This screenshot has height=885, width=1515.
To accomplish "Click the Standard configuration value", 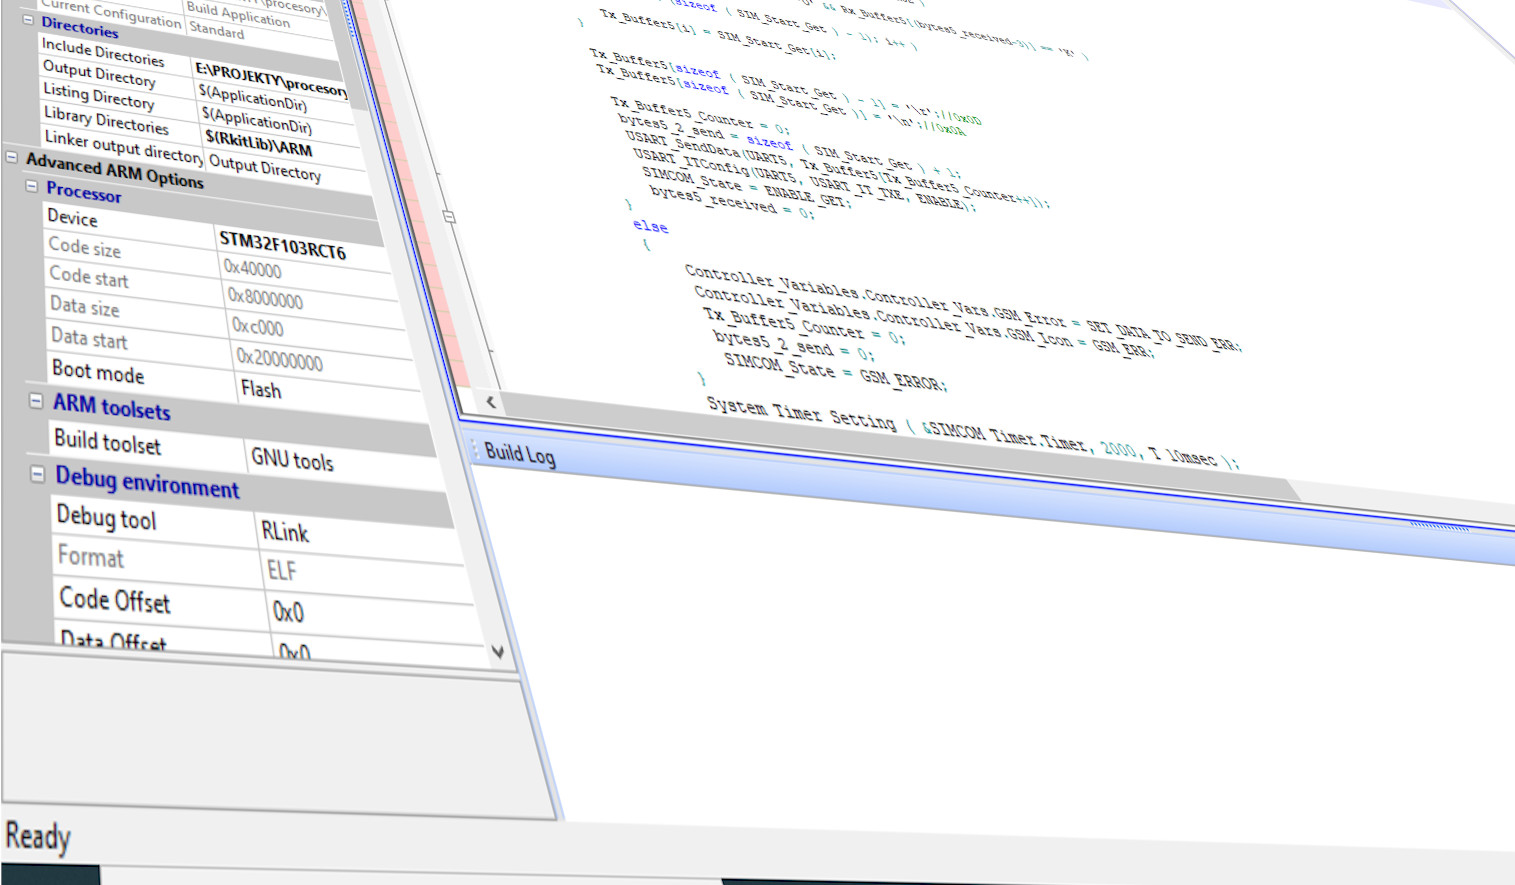I will (217, 30).
